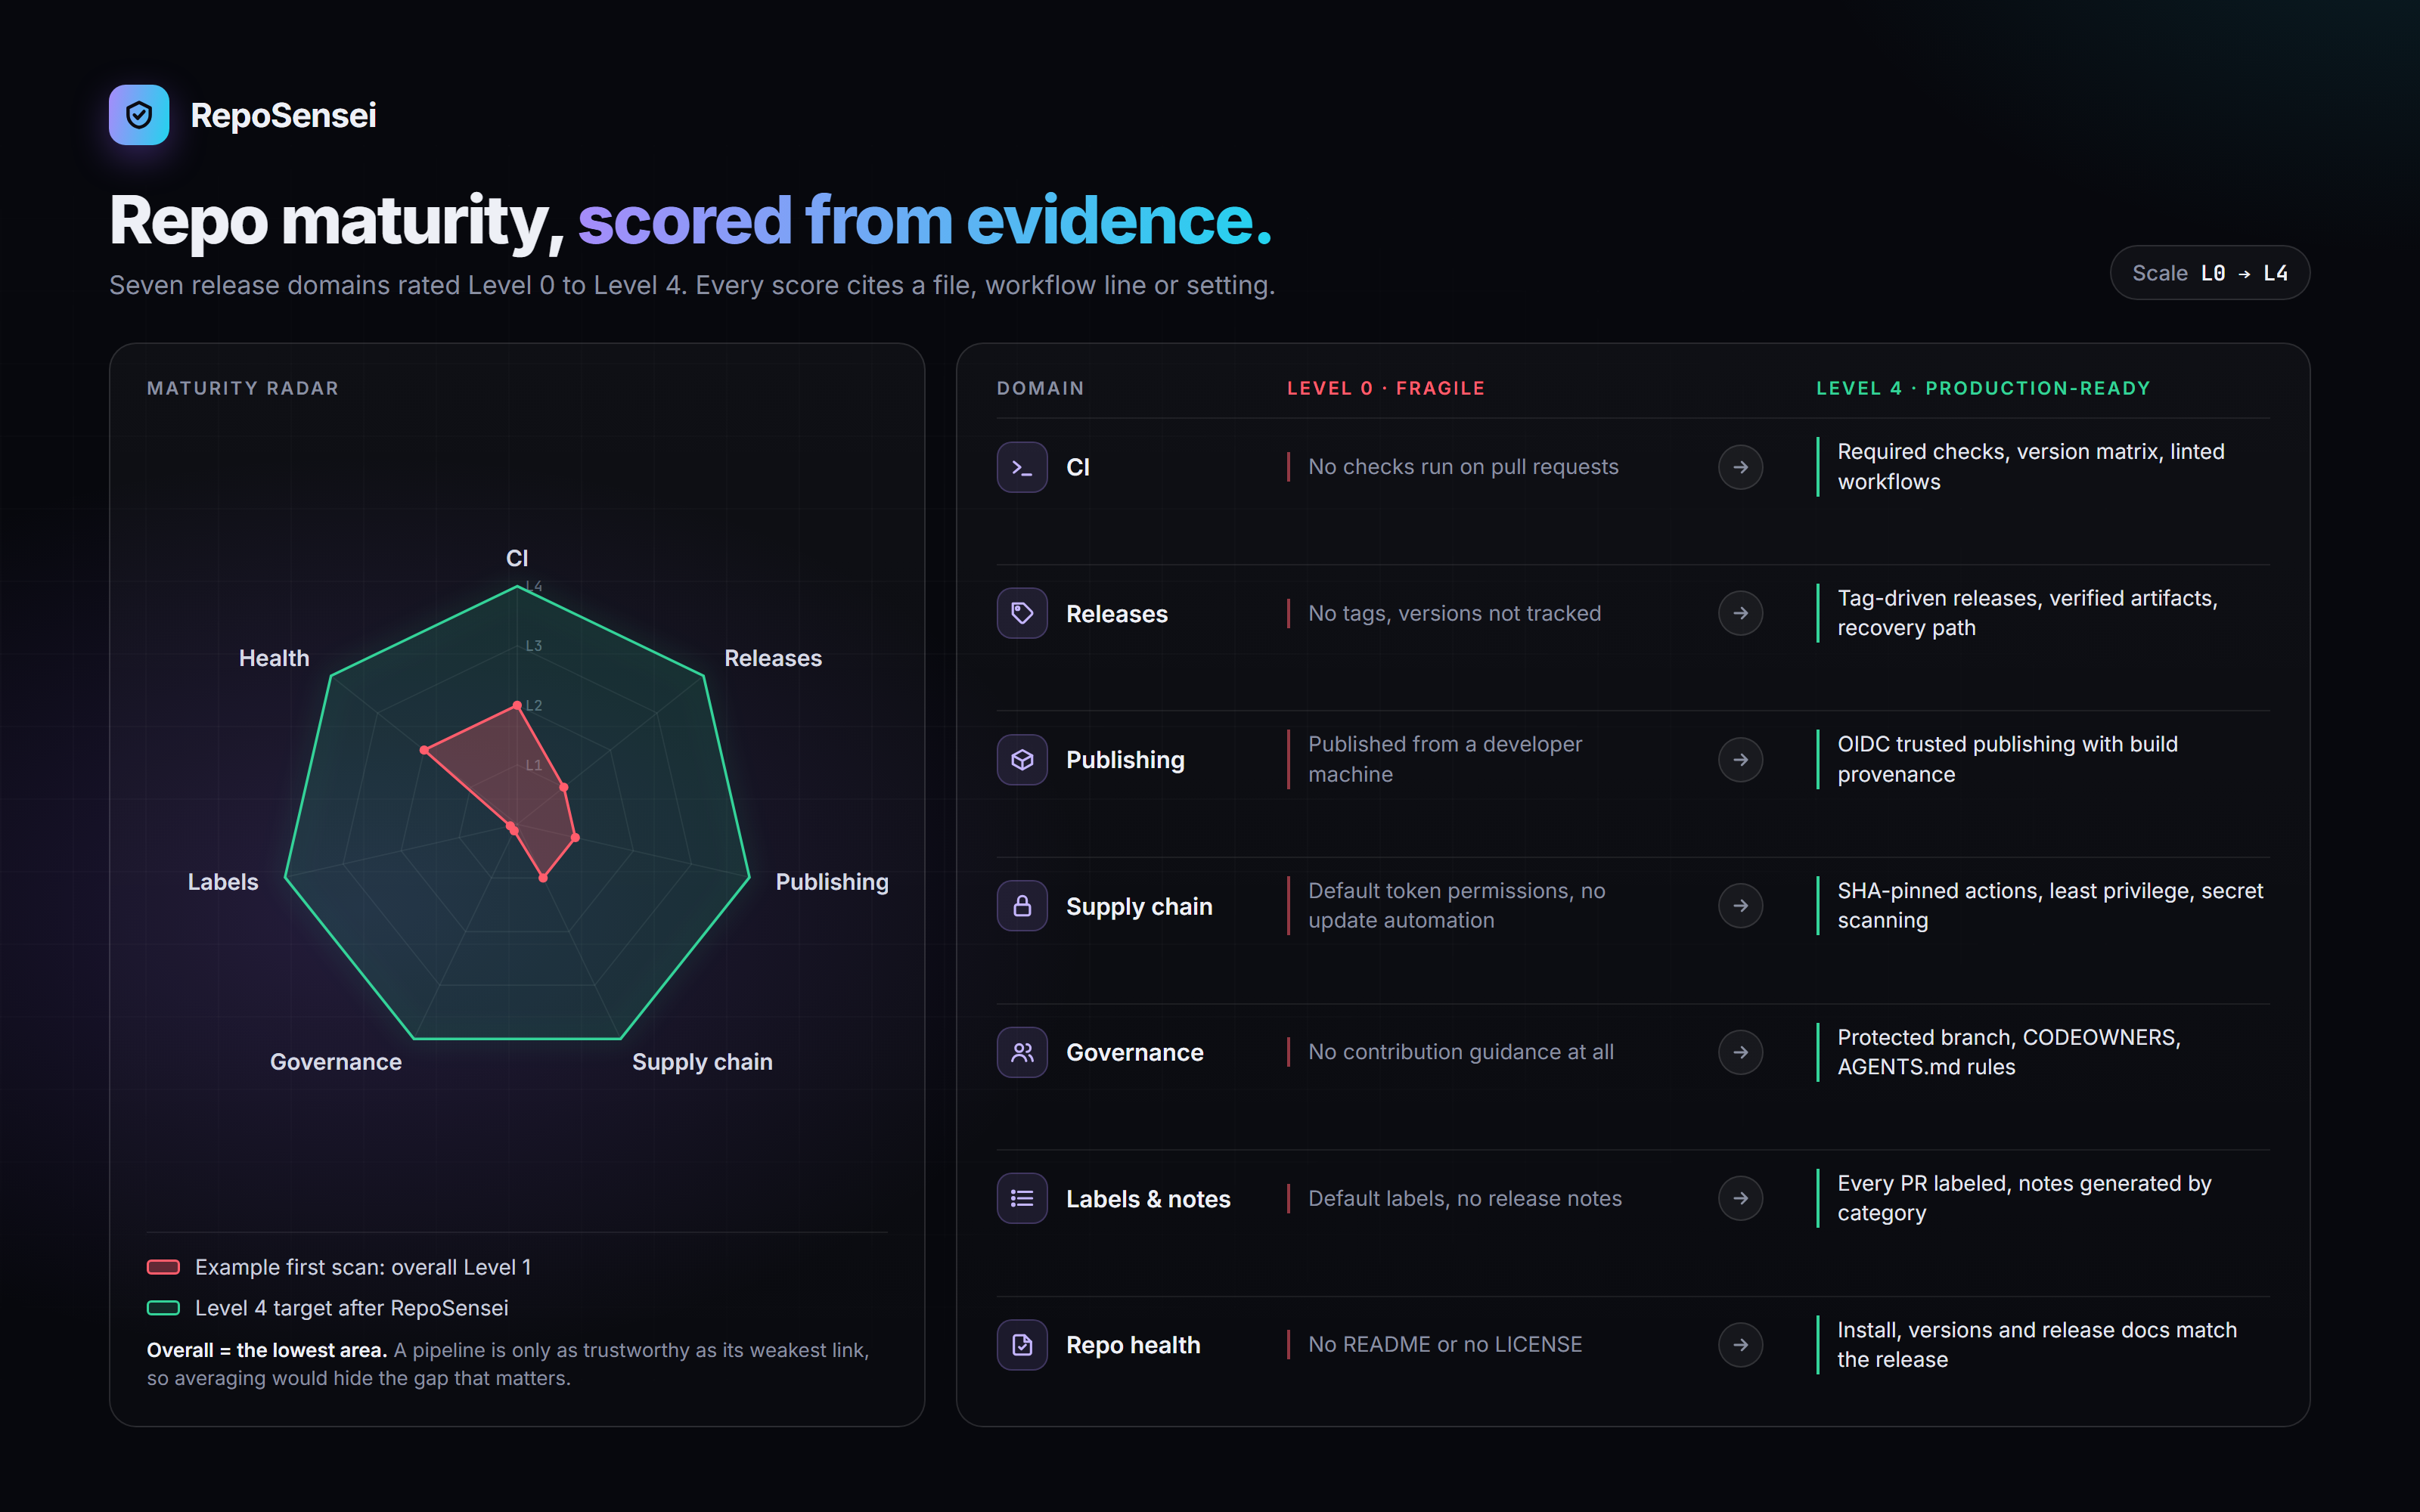Click the Releases axis label on the radar
The height and width of the screenshot is (1512, 2420).
tap(773, 658)
